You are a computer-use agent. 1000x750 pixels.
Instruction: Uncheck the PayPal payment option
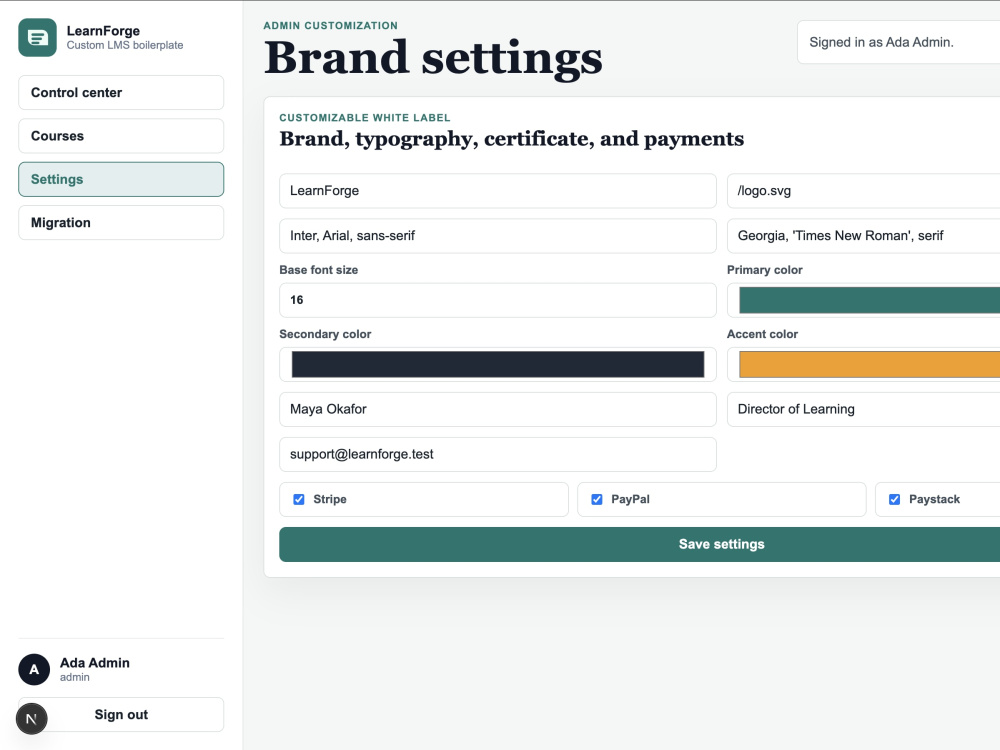pyautogui.click(x=597, y=499)
